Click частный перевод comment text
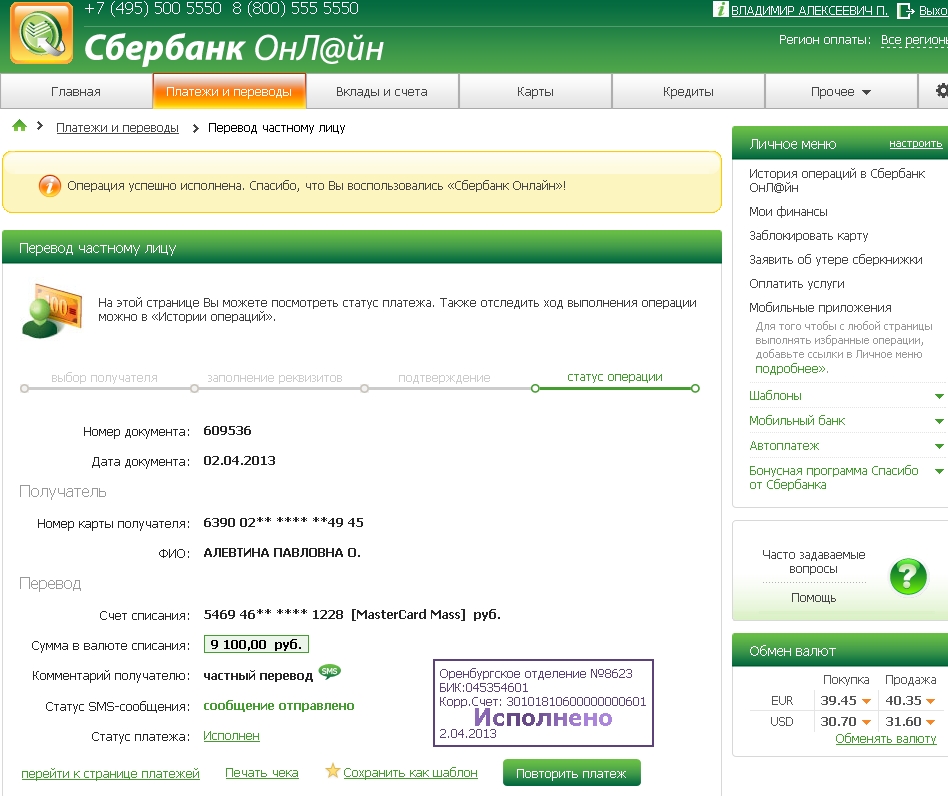This screenshot has height=796, width=948. pyautogui.click(x=258, y=676)
